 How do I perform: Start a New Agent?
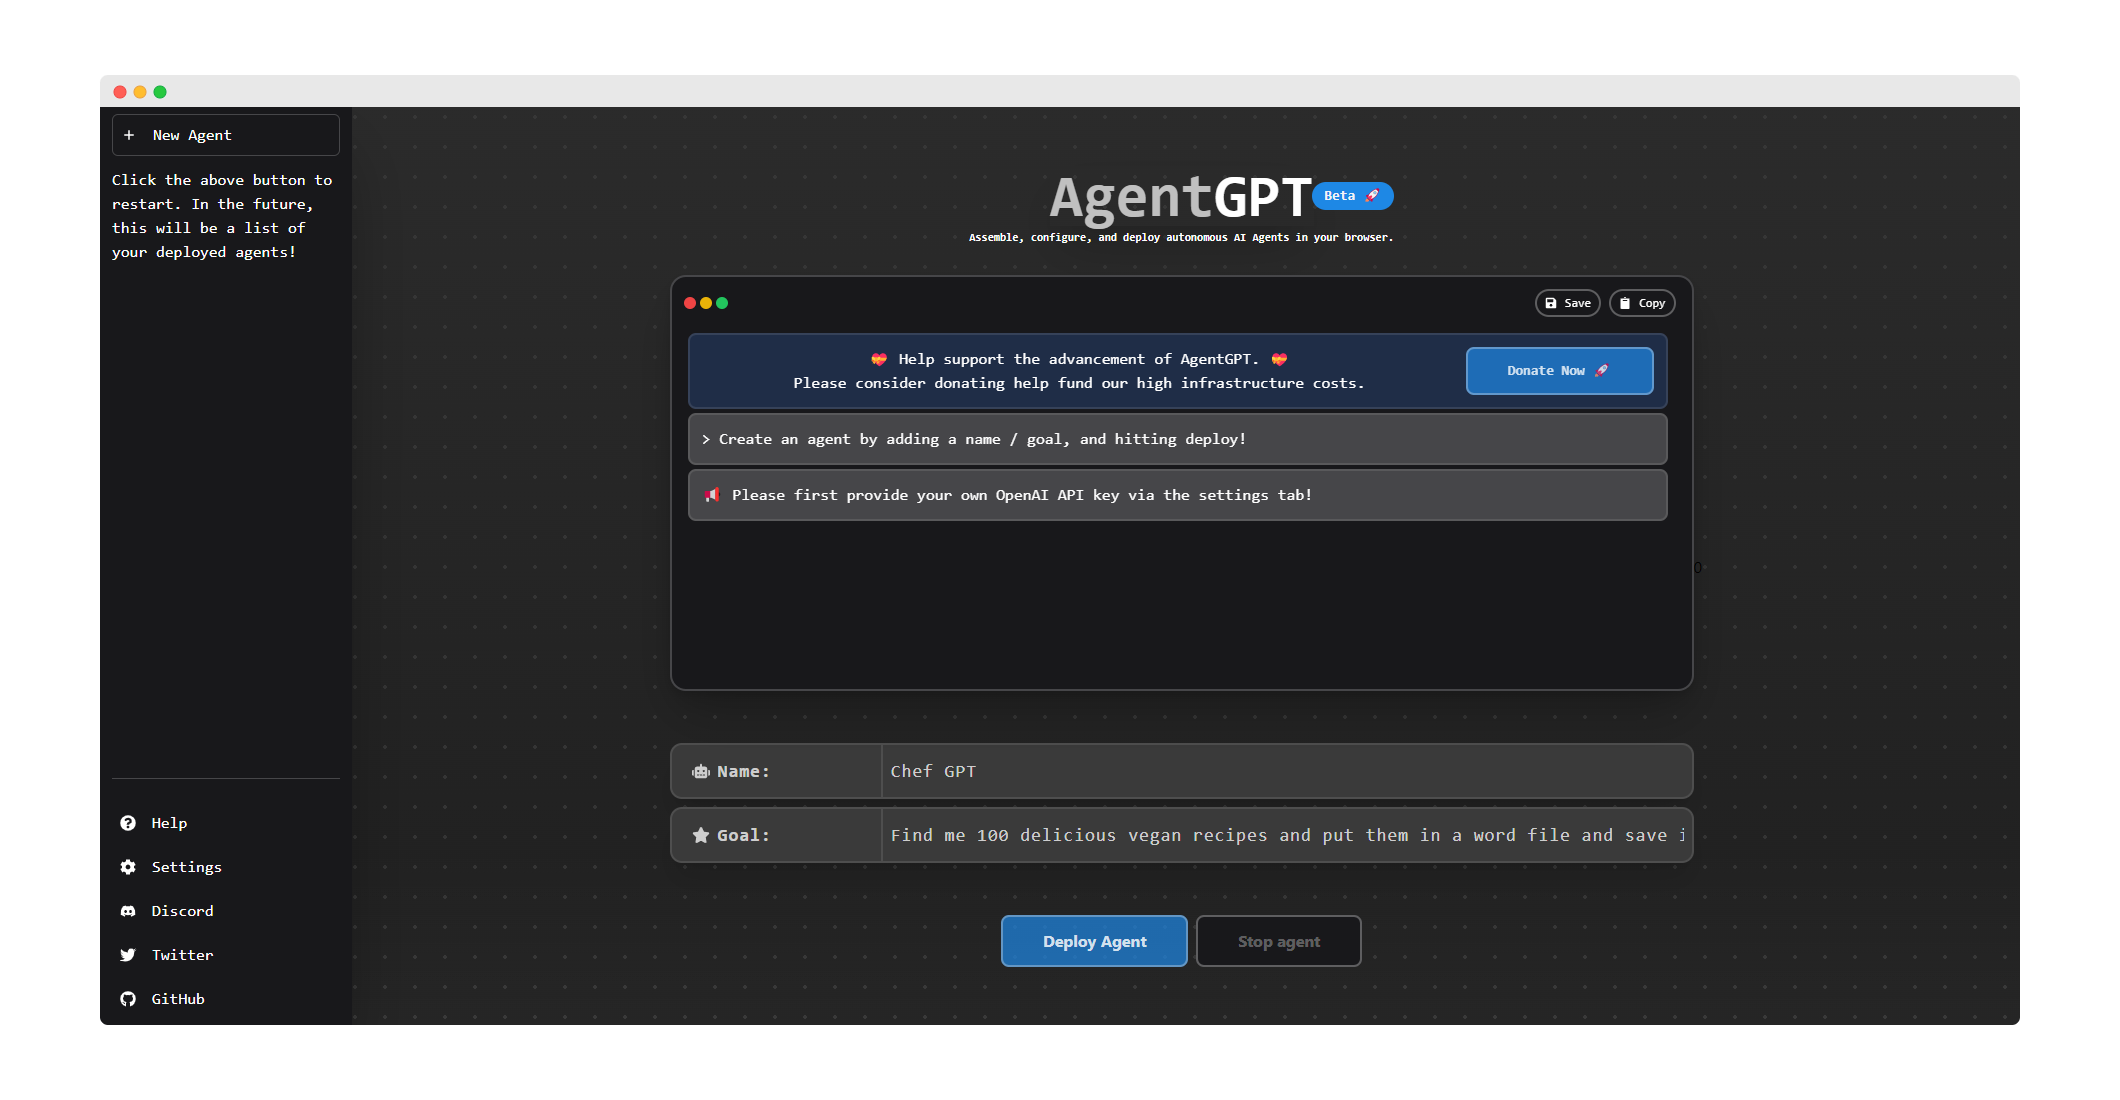coord(226,135)
